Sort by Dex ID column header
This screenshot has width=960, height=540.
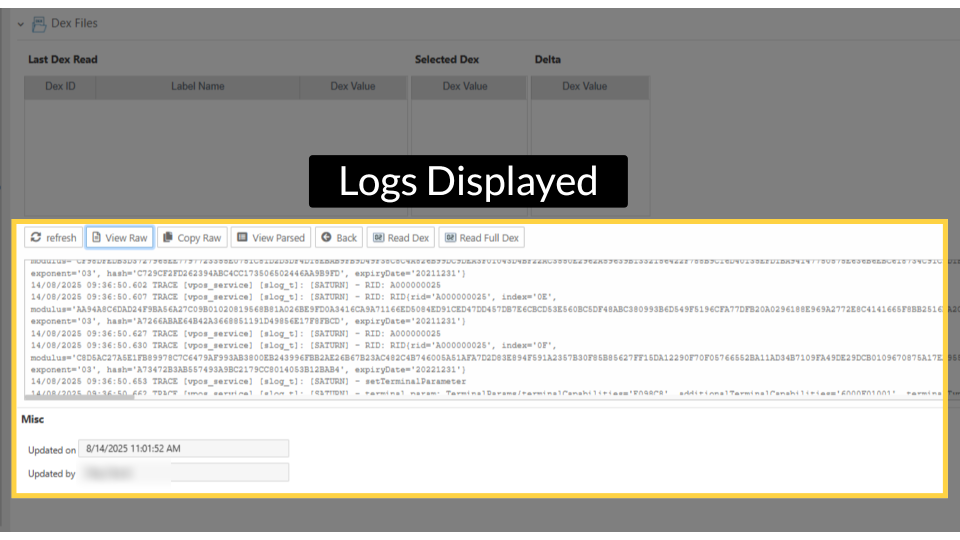[x=61, y=87]
